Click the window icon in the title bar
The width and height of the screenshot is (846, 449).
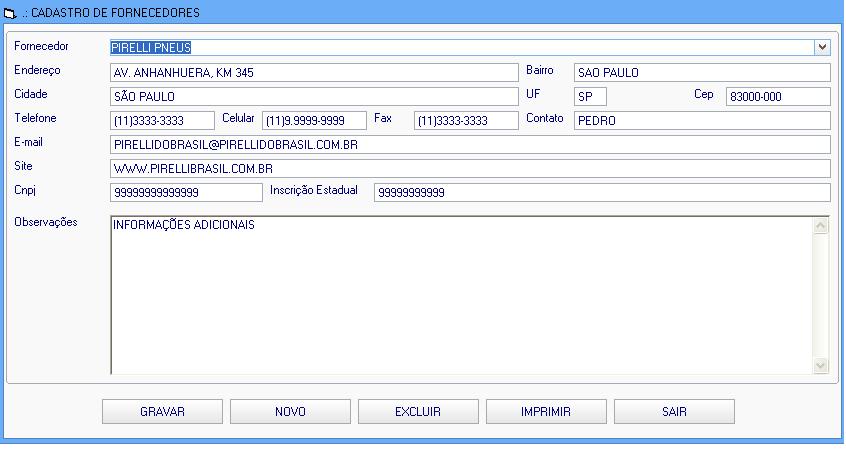[x=10, y=13]
